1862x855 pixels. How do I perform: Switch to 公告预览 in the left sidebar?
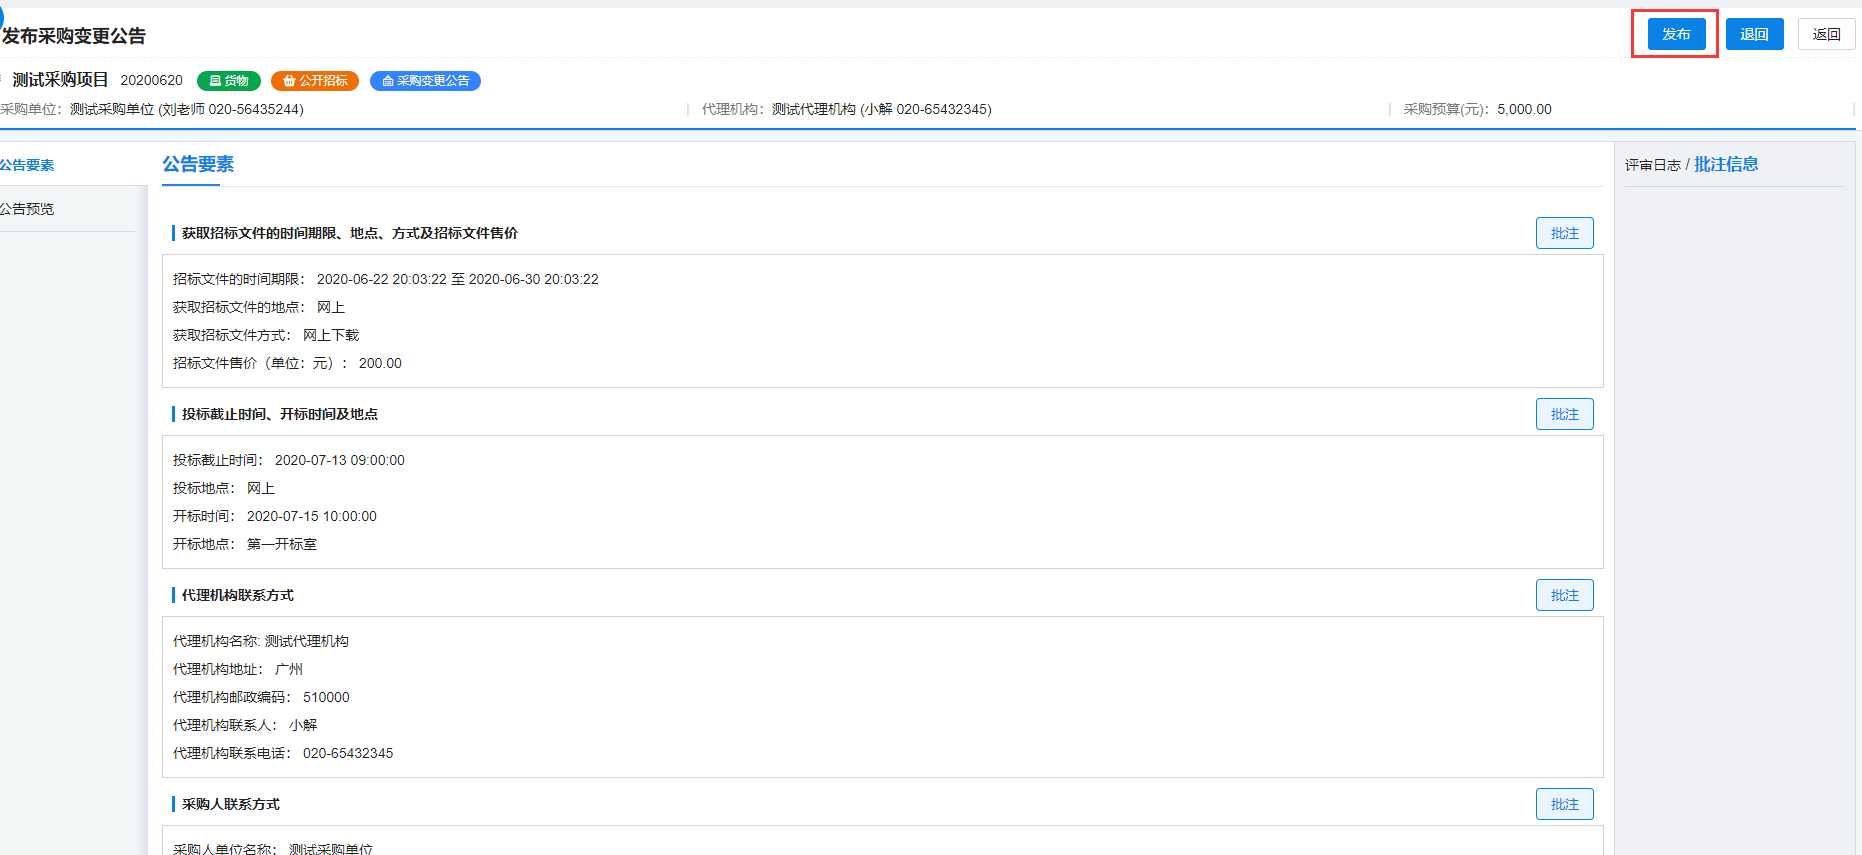tap(28, 209)
